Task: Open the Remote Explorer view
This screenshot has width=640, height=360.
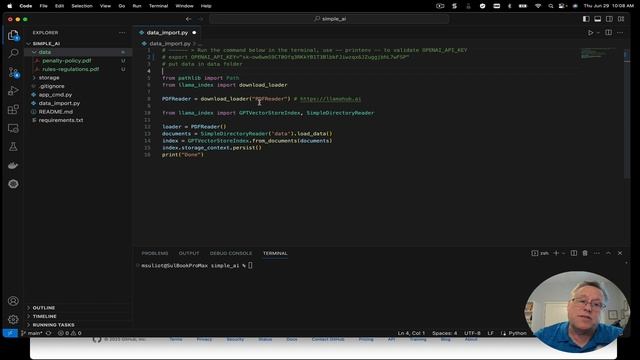Action: click(x=13, y=128)
